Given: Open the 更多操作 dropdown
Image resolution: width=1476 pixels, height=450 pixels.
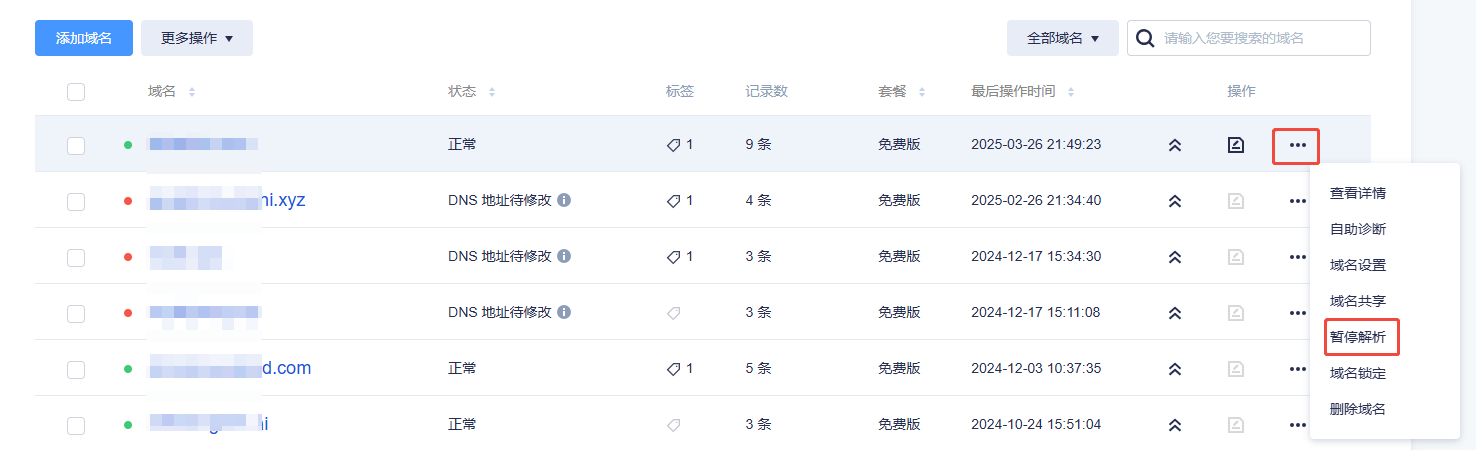Looking at the screenshot, I should pyautogui.click(x=197, y=38).
